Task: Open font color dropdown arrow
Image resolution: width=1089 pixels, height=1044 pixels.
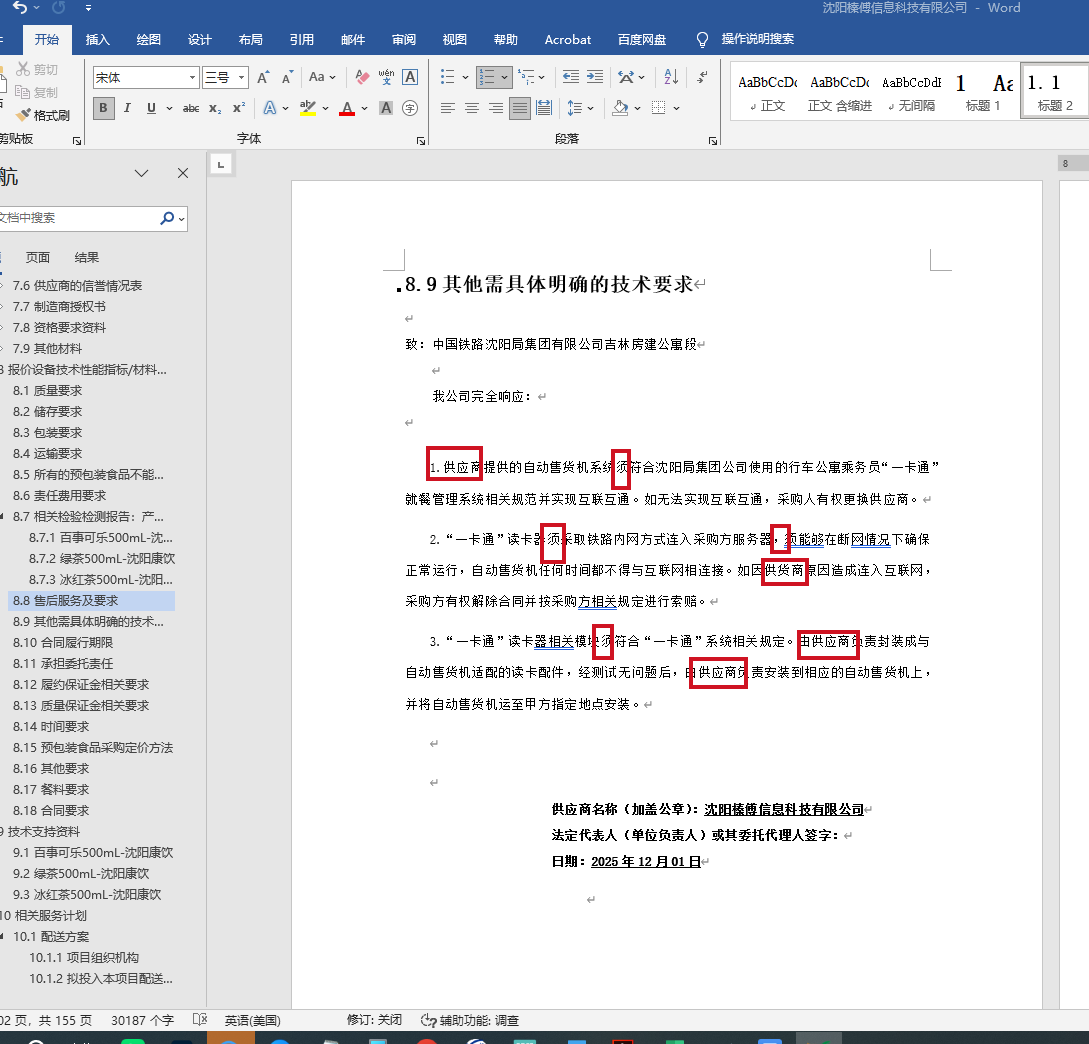Action: pyautogui.click(x=364, y=108)
